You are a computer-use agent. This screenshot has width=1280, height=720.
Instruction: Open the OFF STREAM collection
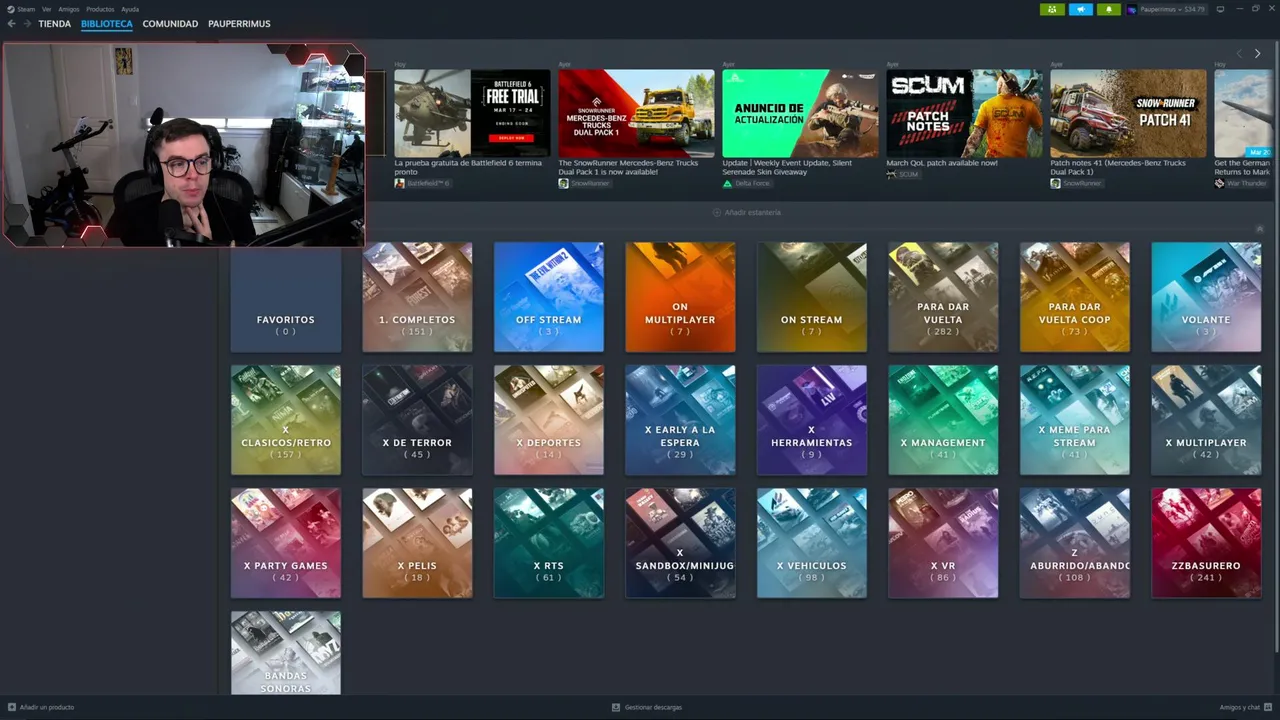tap(549, 297)
